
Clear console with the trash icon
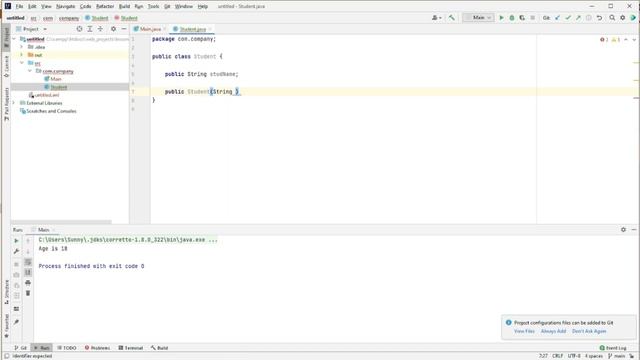[x=28, y=293]
